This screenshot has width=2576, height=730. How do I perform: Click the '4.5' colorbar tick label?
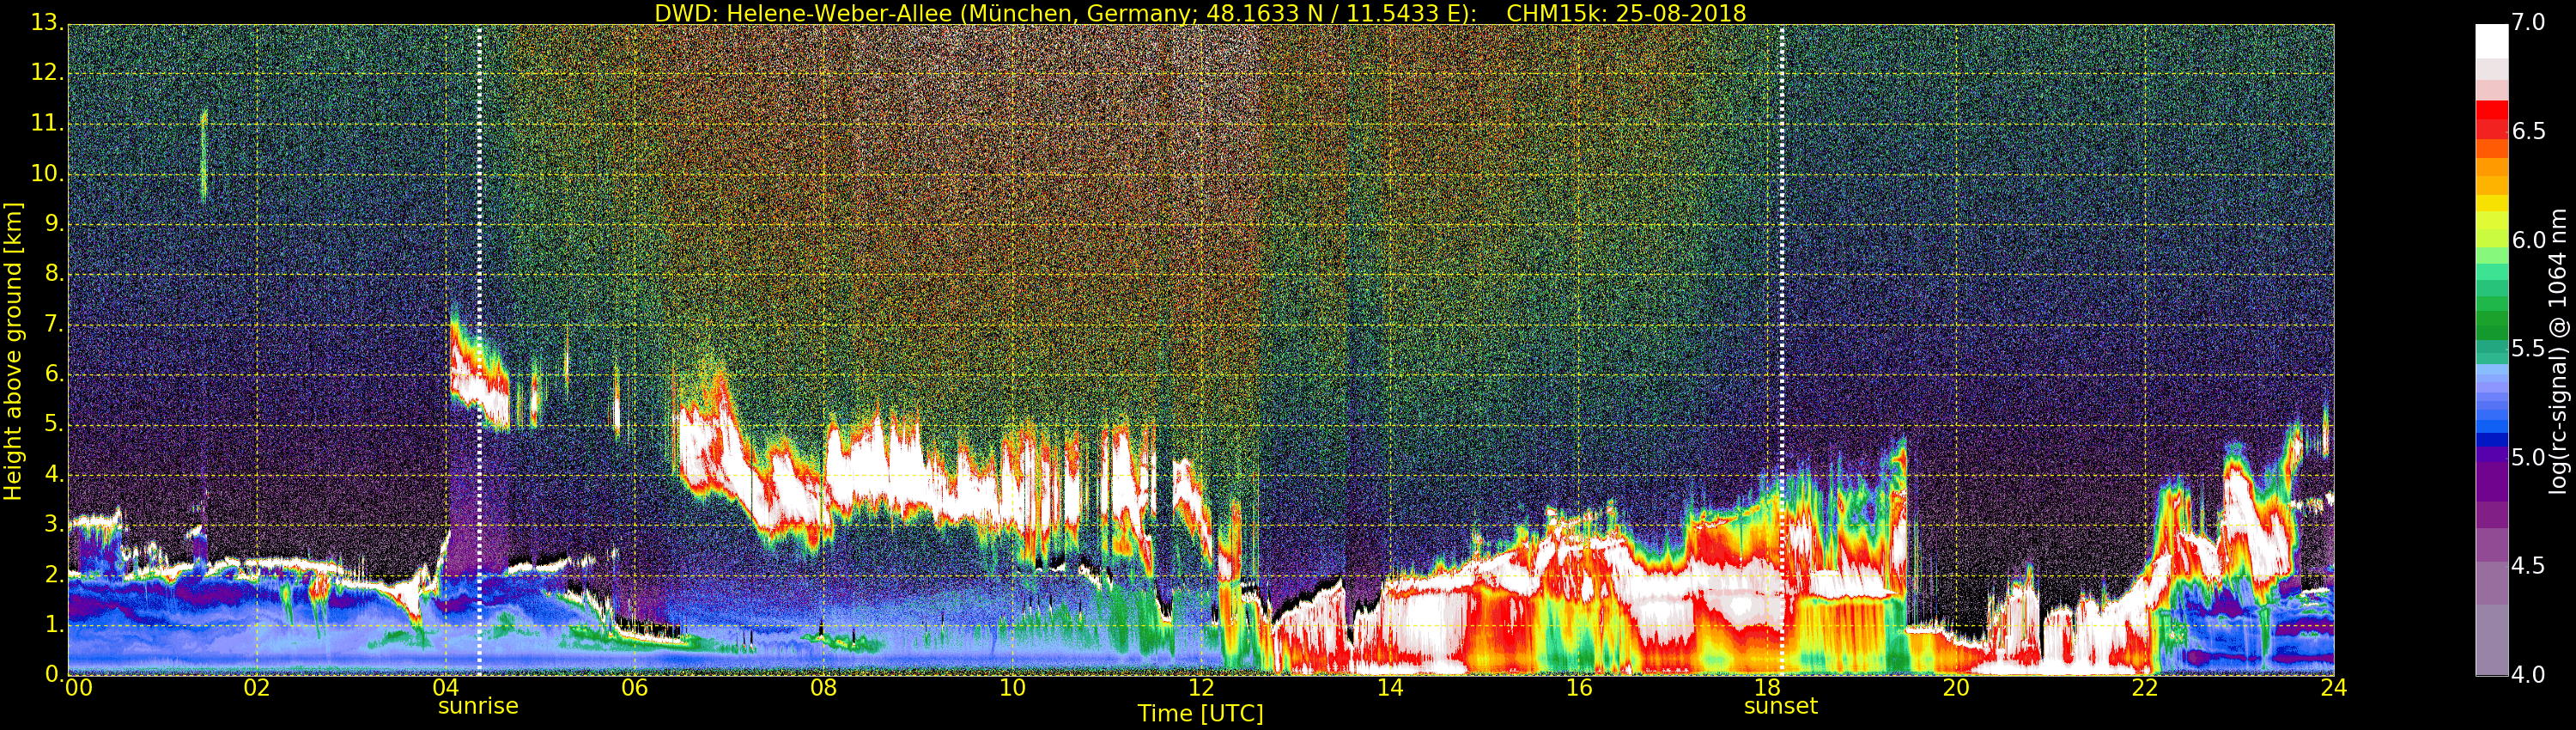[2529, 566]
